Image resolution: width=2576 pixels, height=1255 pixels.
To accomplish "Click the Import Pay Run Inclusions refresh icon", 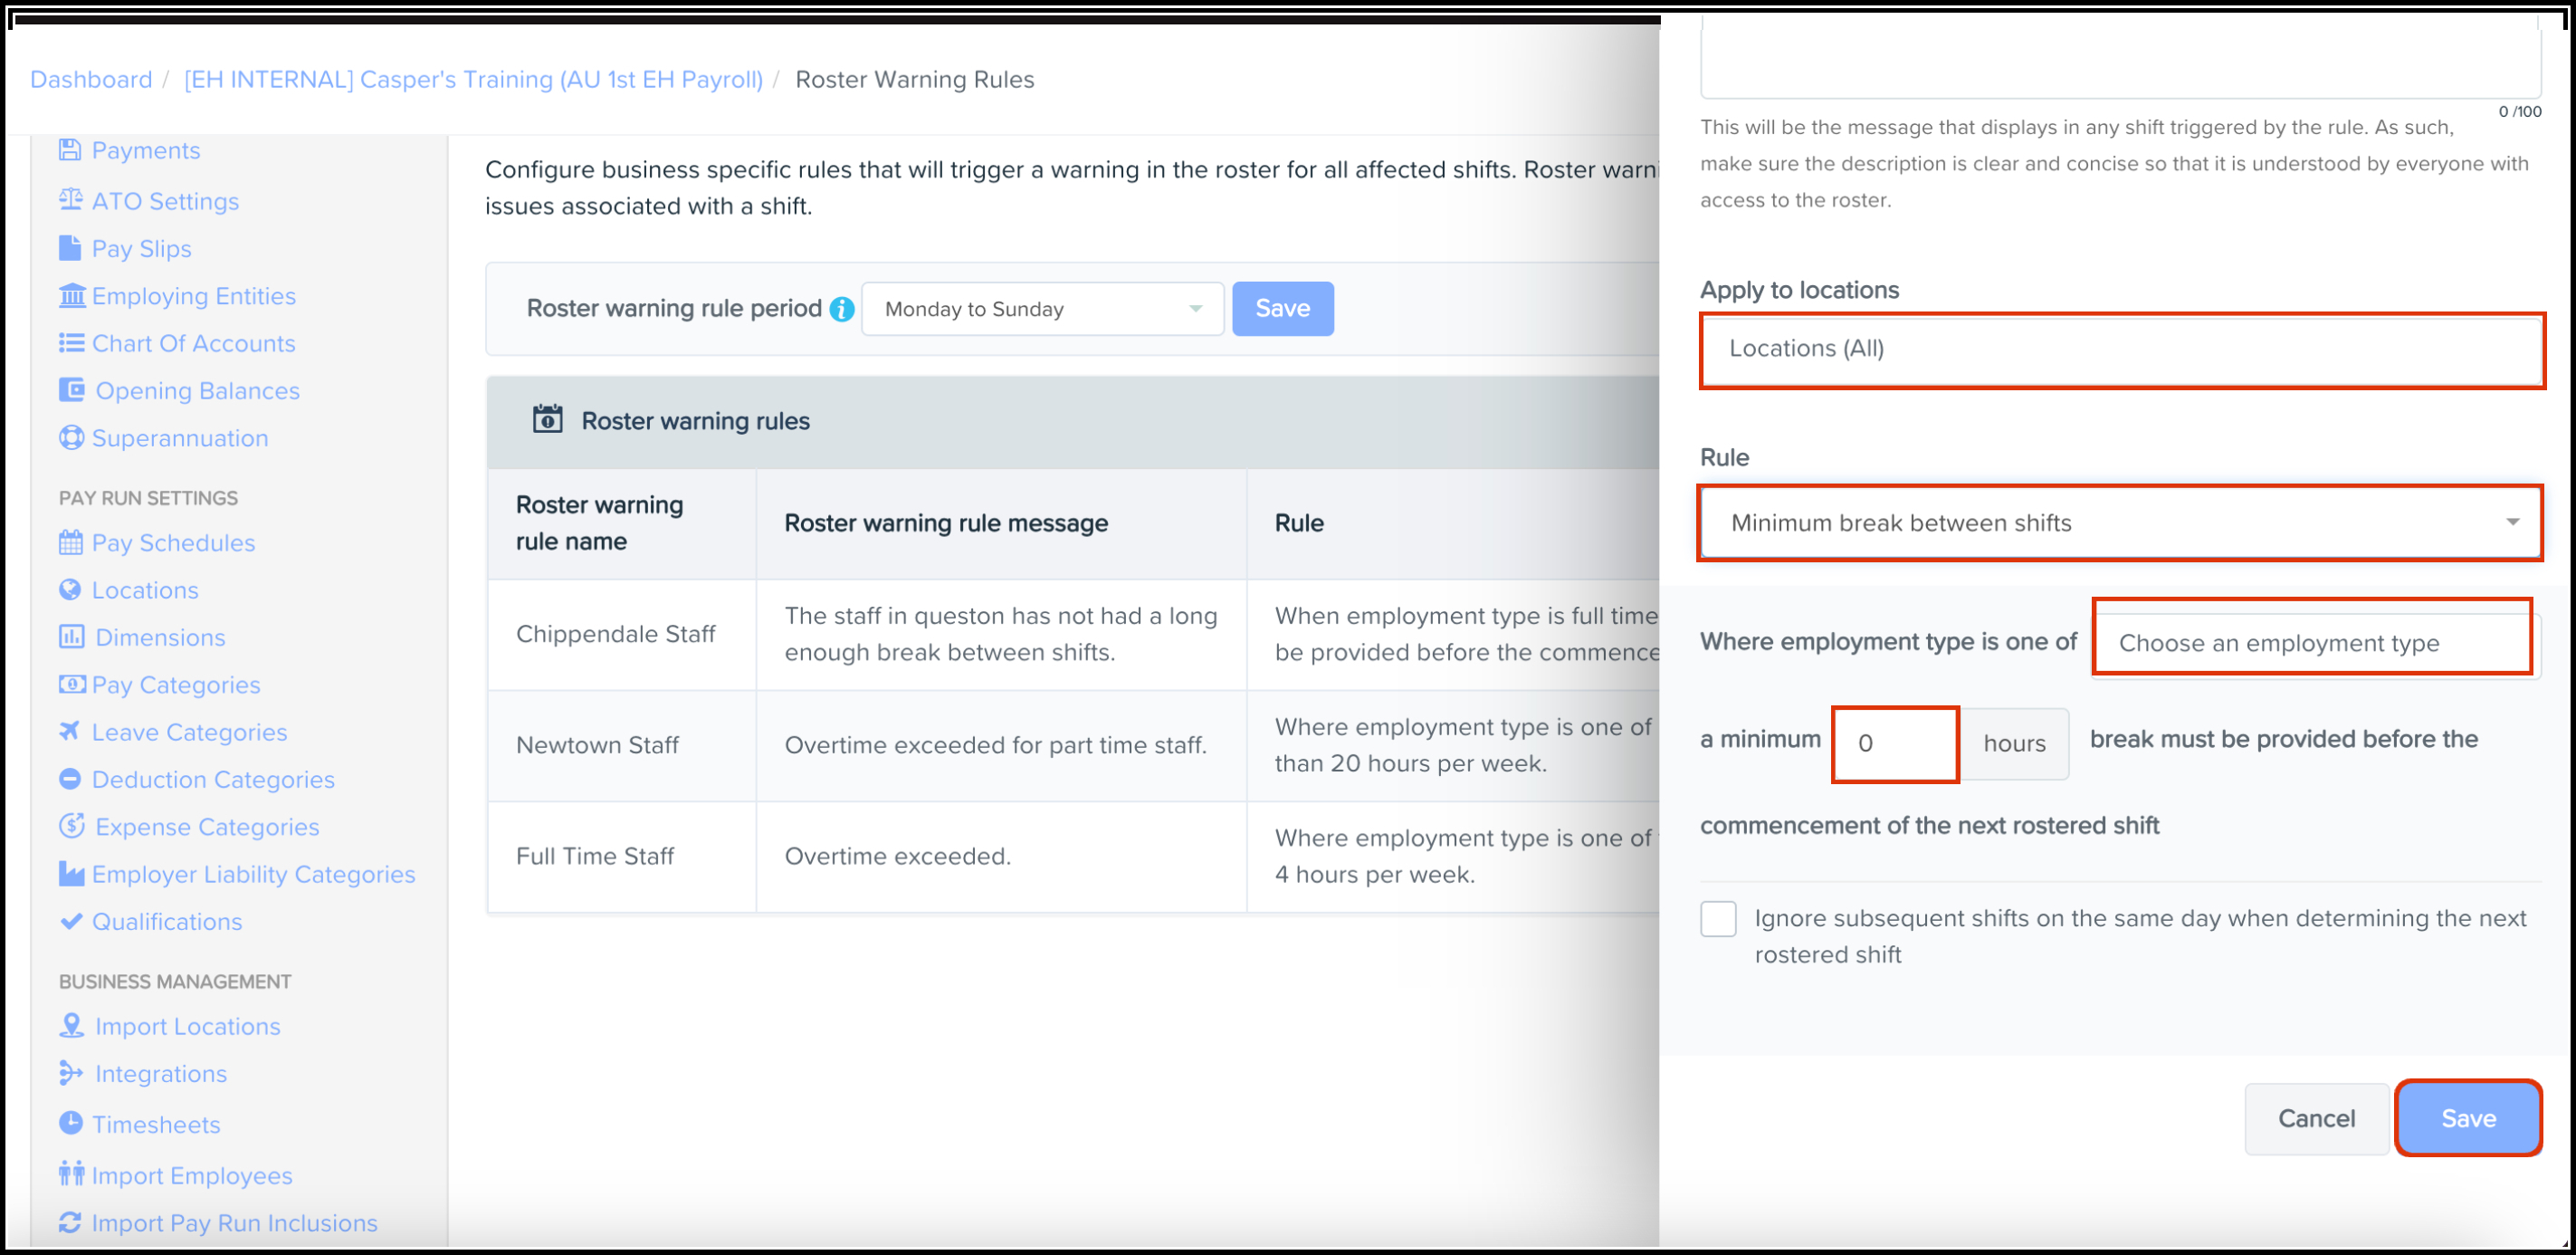I will pyautogui.click(x=70, y=1222).
